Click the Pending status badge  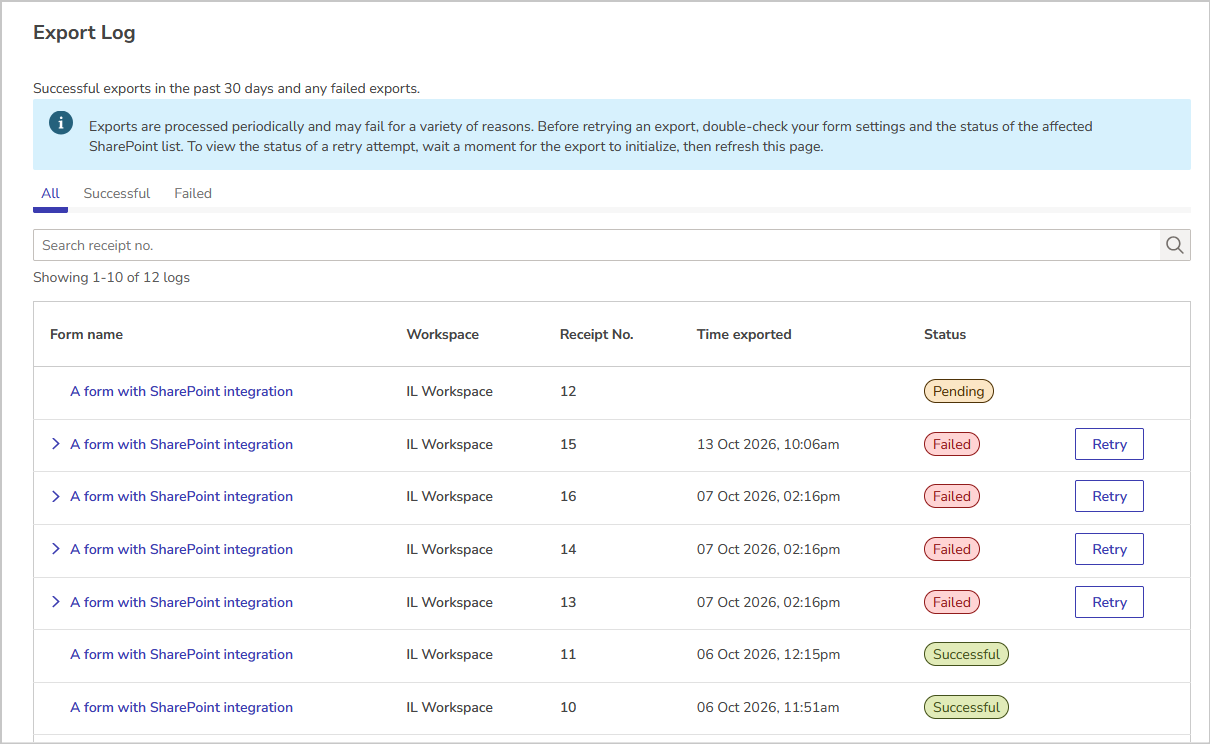(x=958, y=391)
